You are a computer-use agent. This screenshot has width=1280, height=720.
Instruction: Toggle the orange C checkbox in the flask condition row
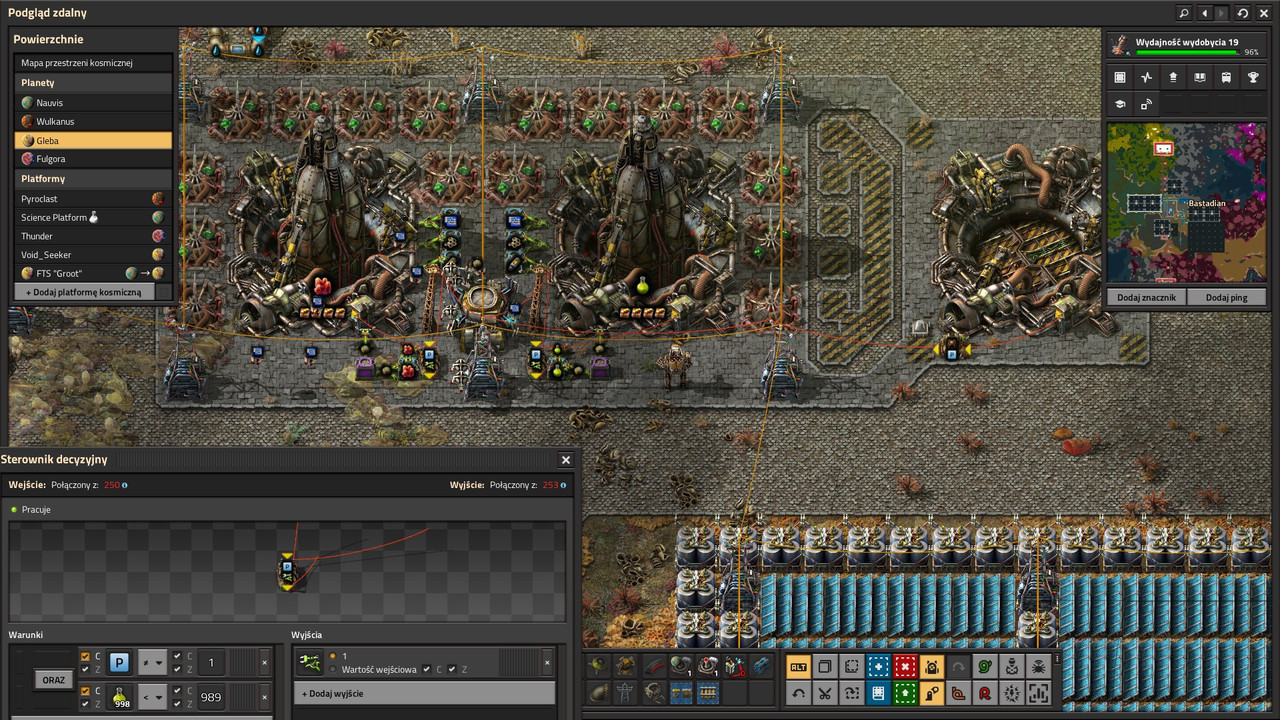coord(85,691)
